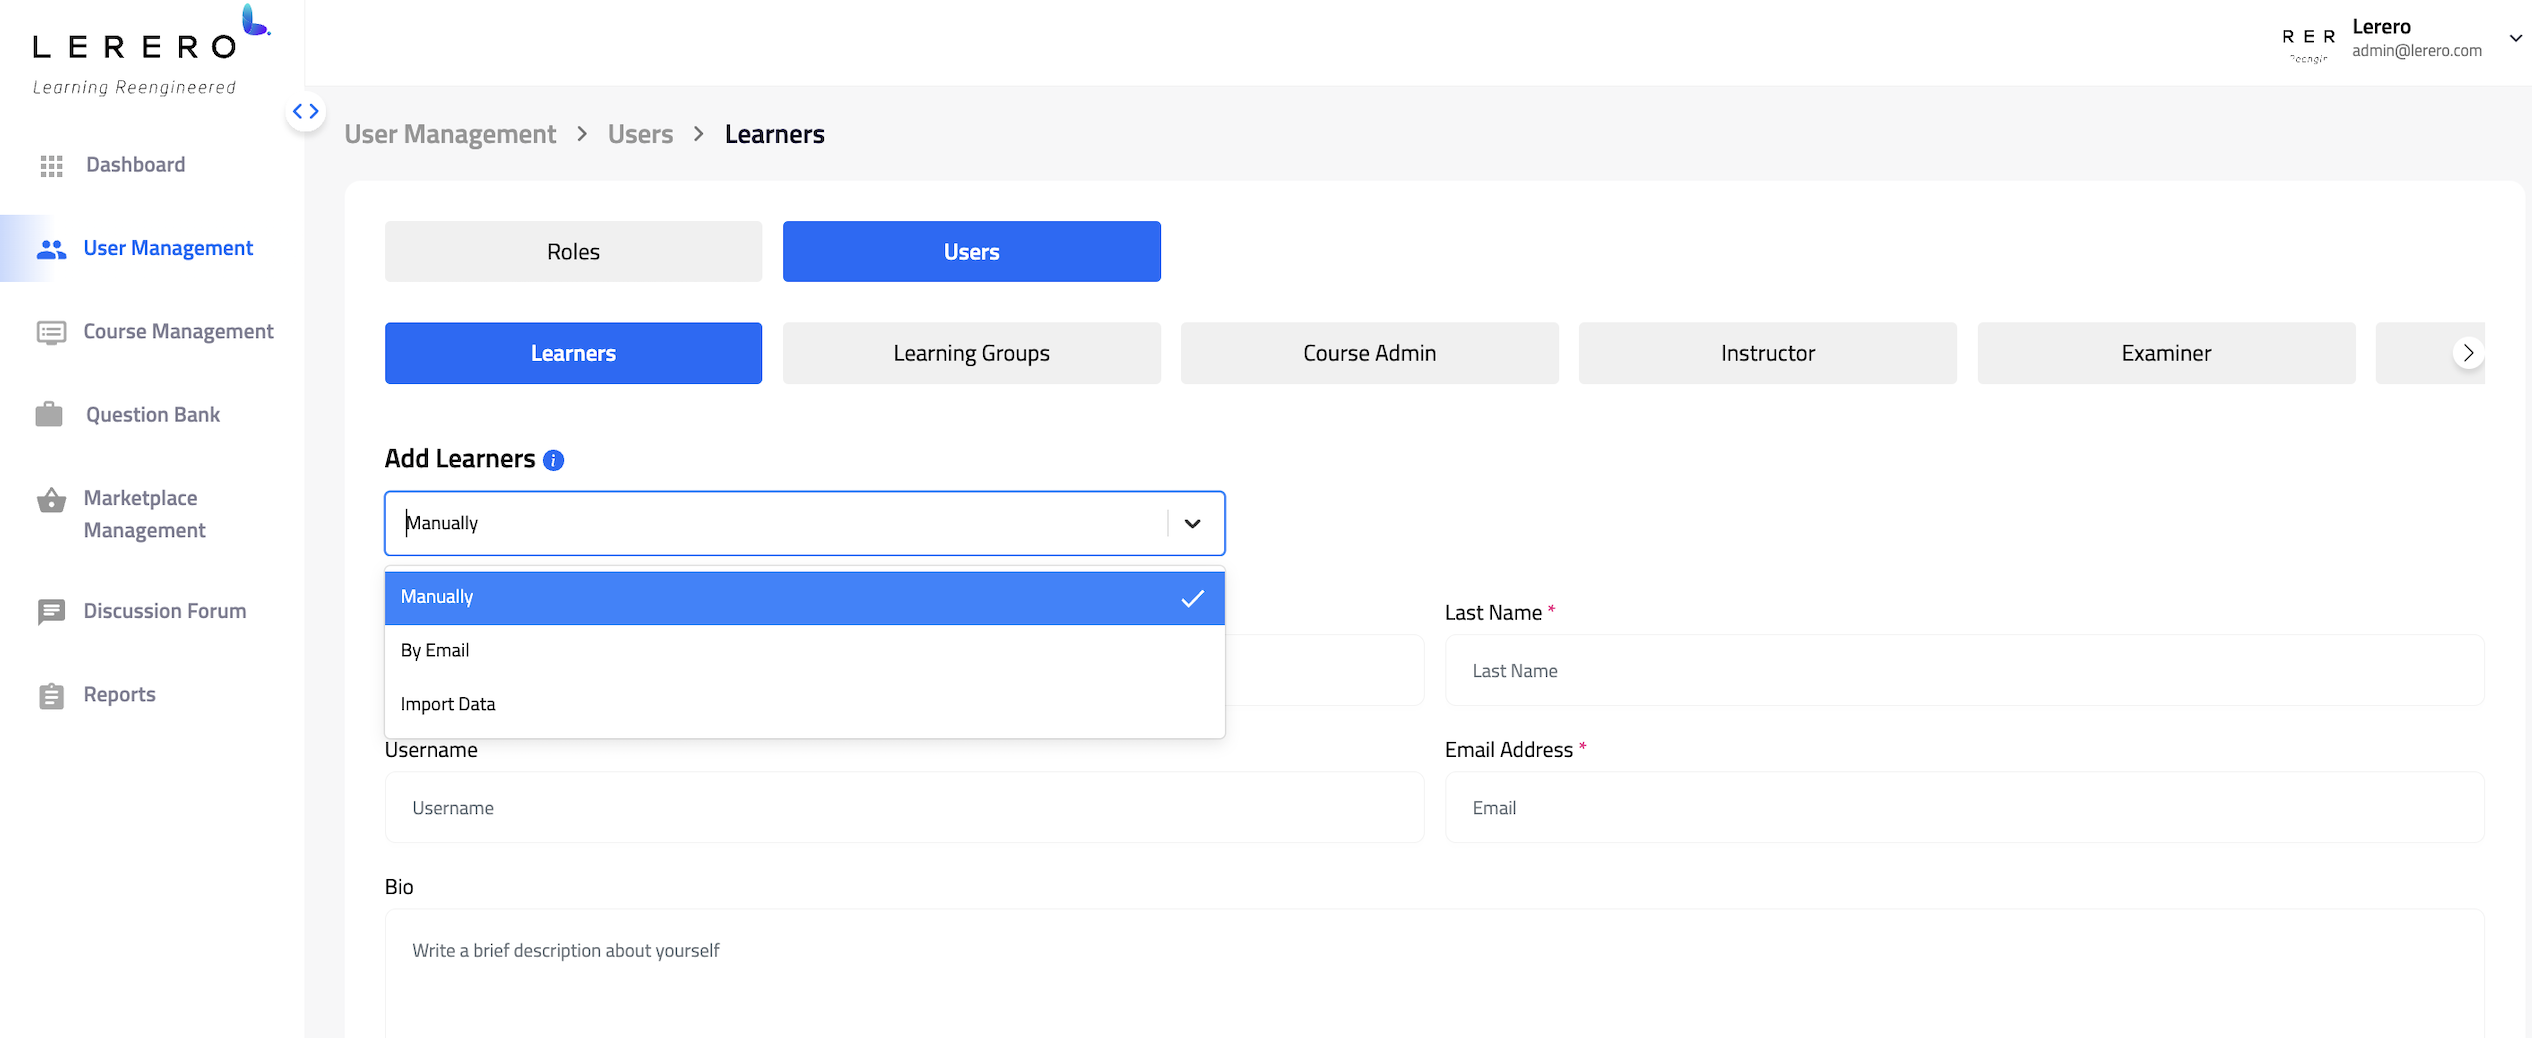Click the Add Learners heading
2532x1038 pixels.
tap(460, 459)
